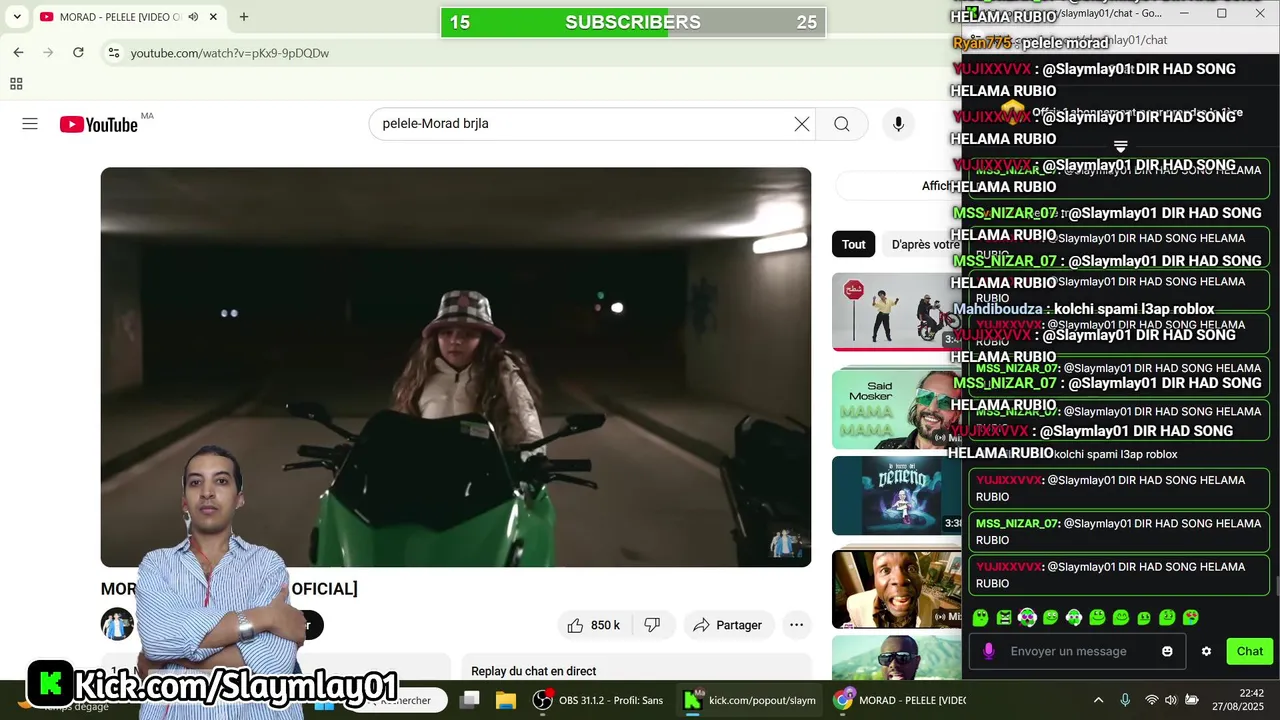1280x720 pixels.
Task: Open the volume speaker tray icon
Action: (x=1171, y=700)
